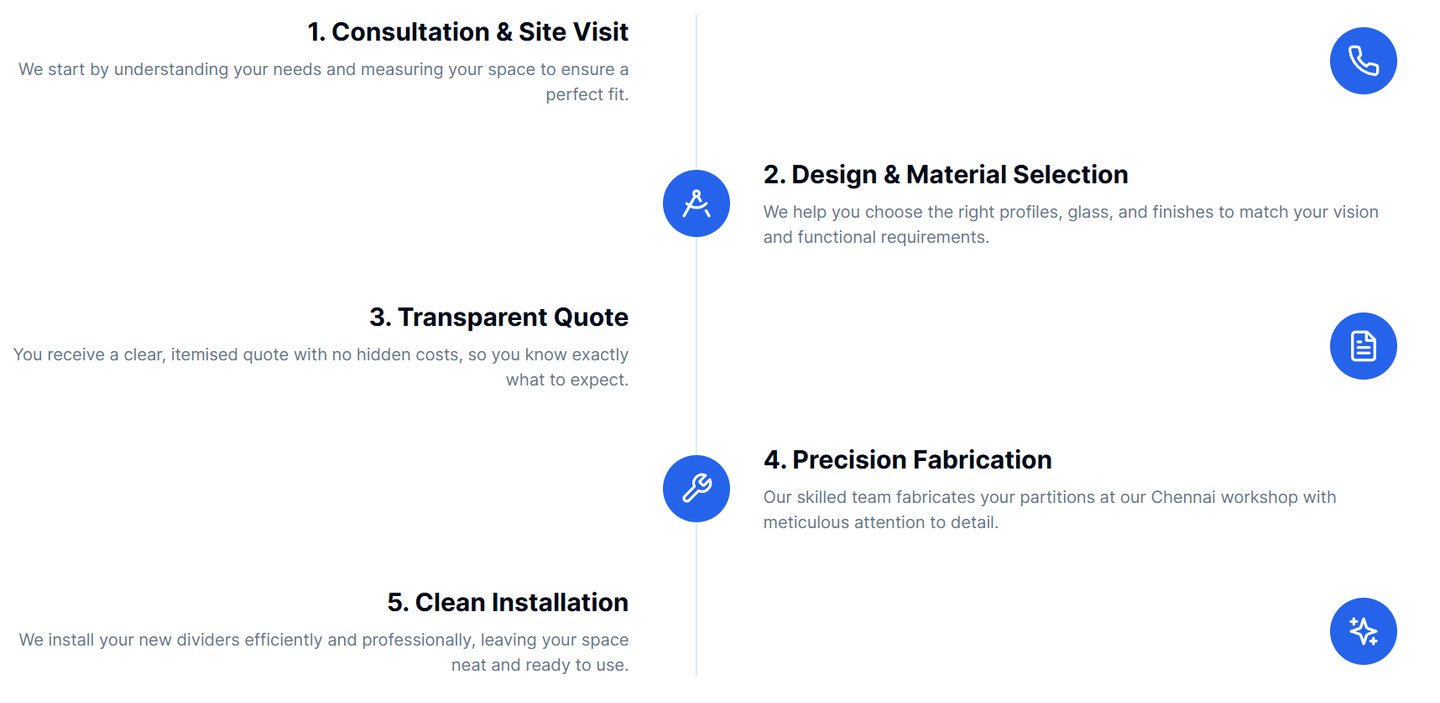Click the phrase 'profiles, glass, and finishes'
This screenshot has width=1440, height=703.
(1105, 212)
